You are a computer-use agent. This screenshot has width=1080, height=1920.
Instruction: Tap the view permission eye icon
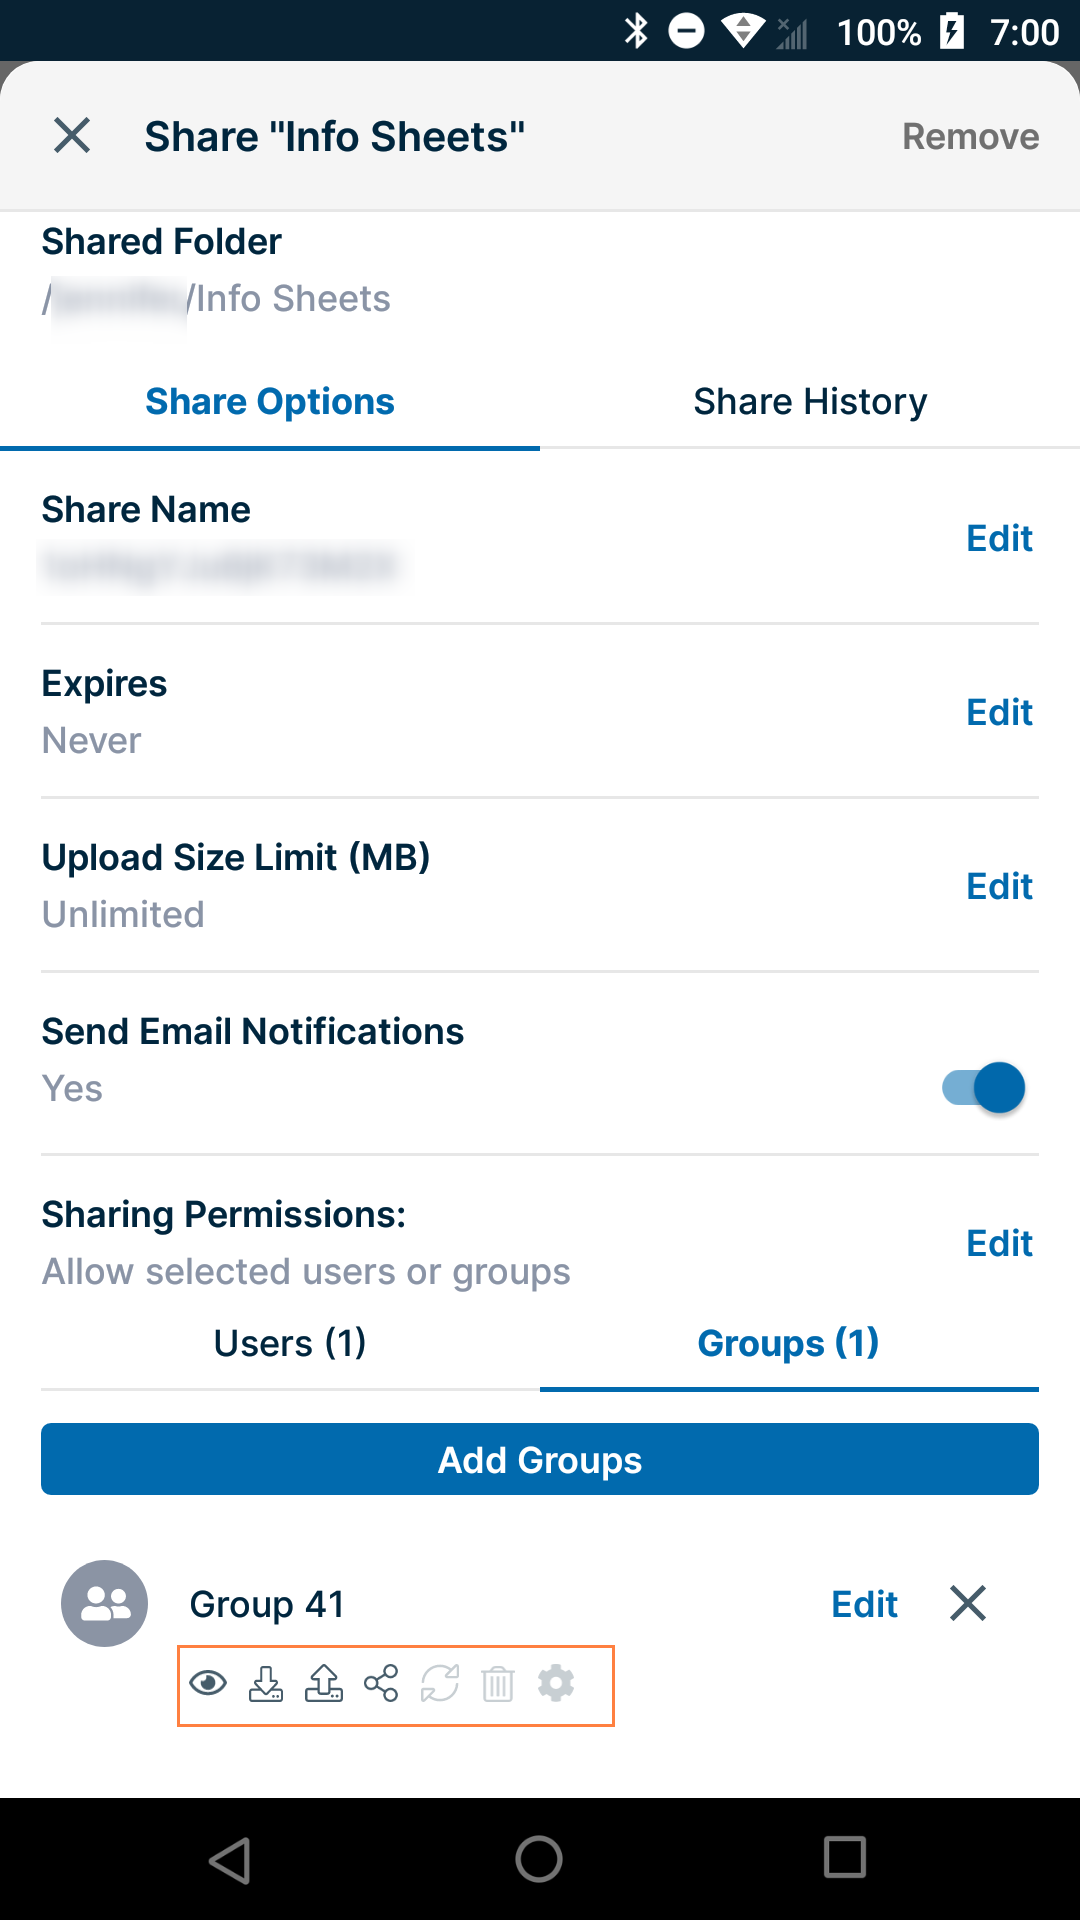pos(208,1684)
